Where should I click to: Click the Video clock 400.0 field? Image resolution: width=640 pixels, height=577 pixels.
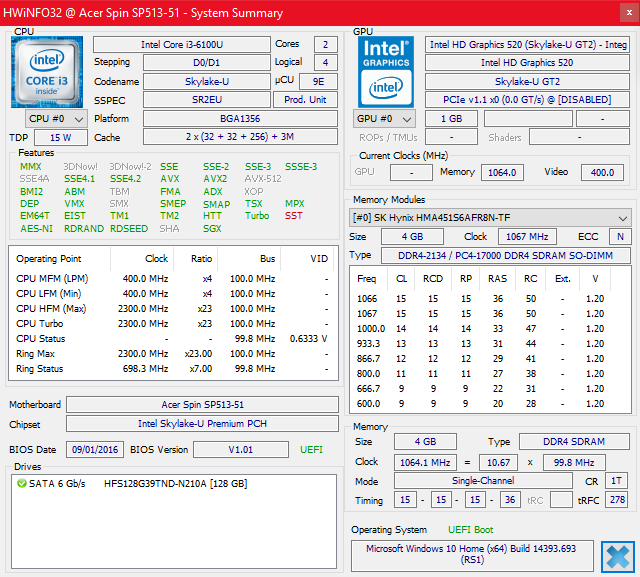[x=602, y=173]
